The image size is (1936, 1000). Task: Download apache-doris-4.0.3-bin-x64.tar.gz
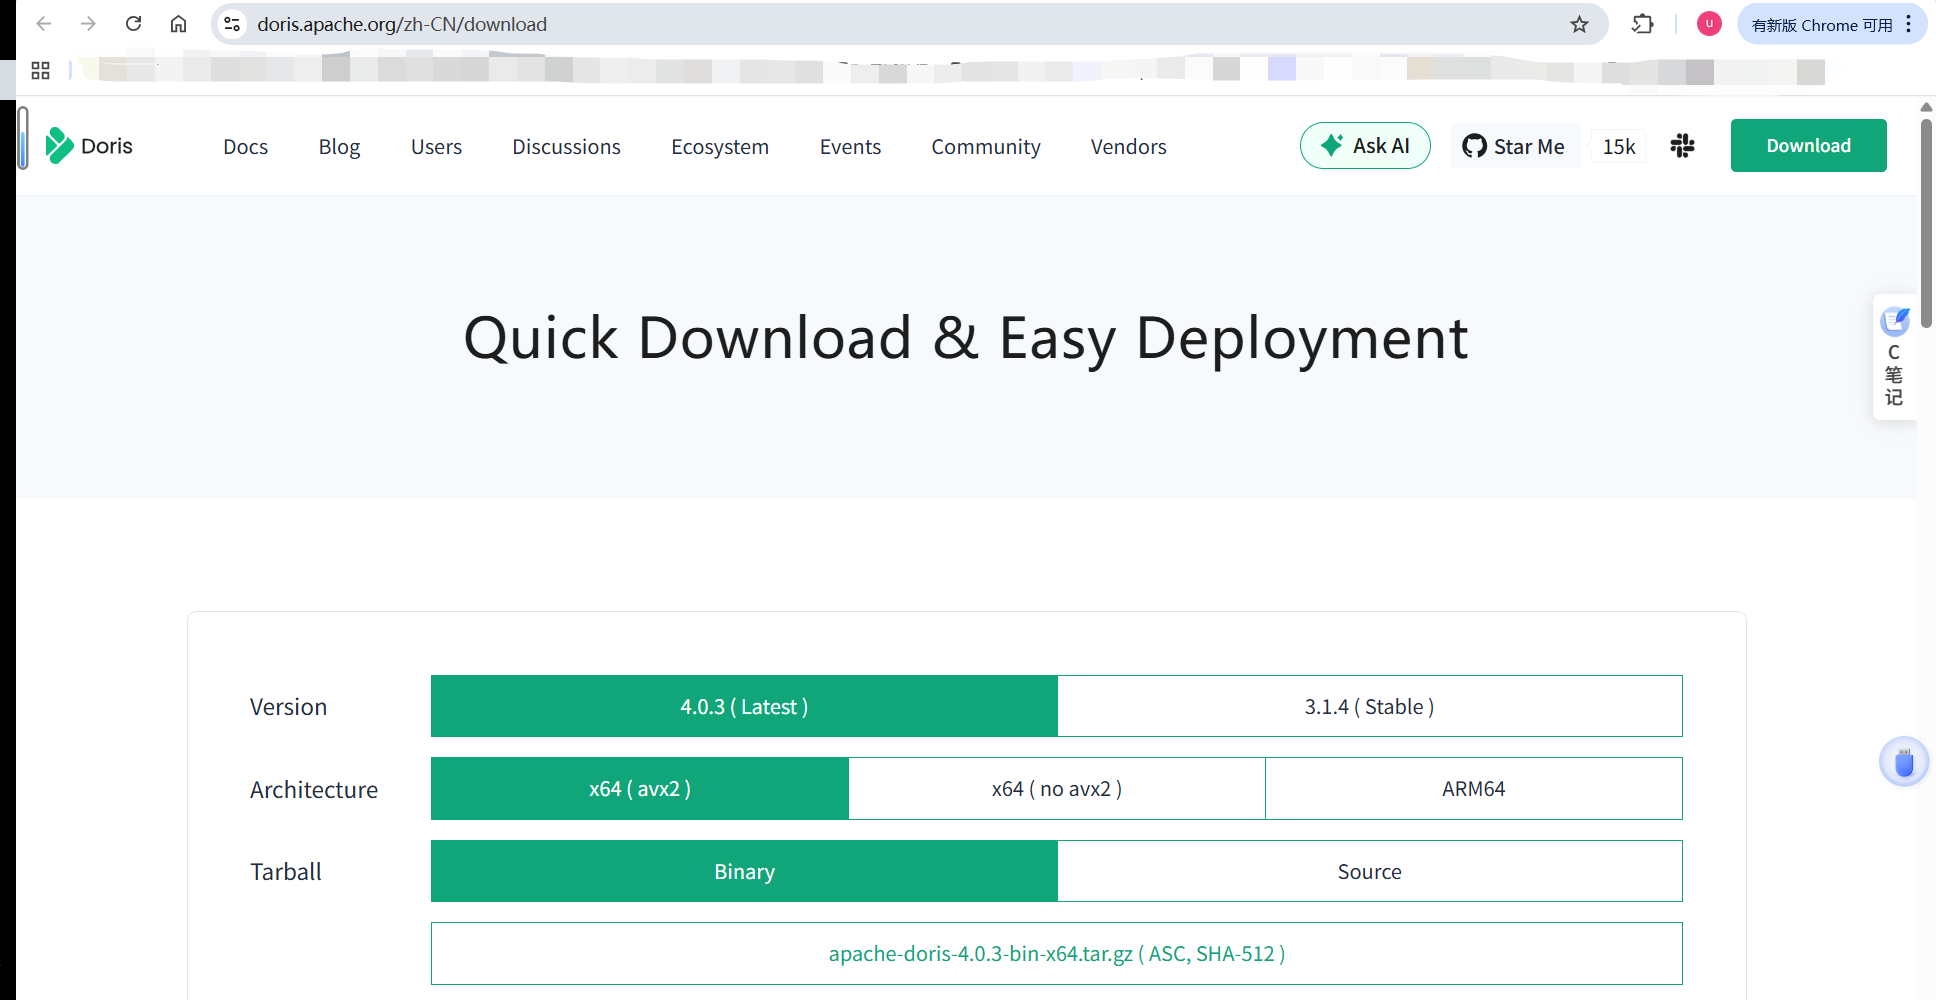[1057, 953]
